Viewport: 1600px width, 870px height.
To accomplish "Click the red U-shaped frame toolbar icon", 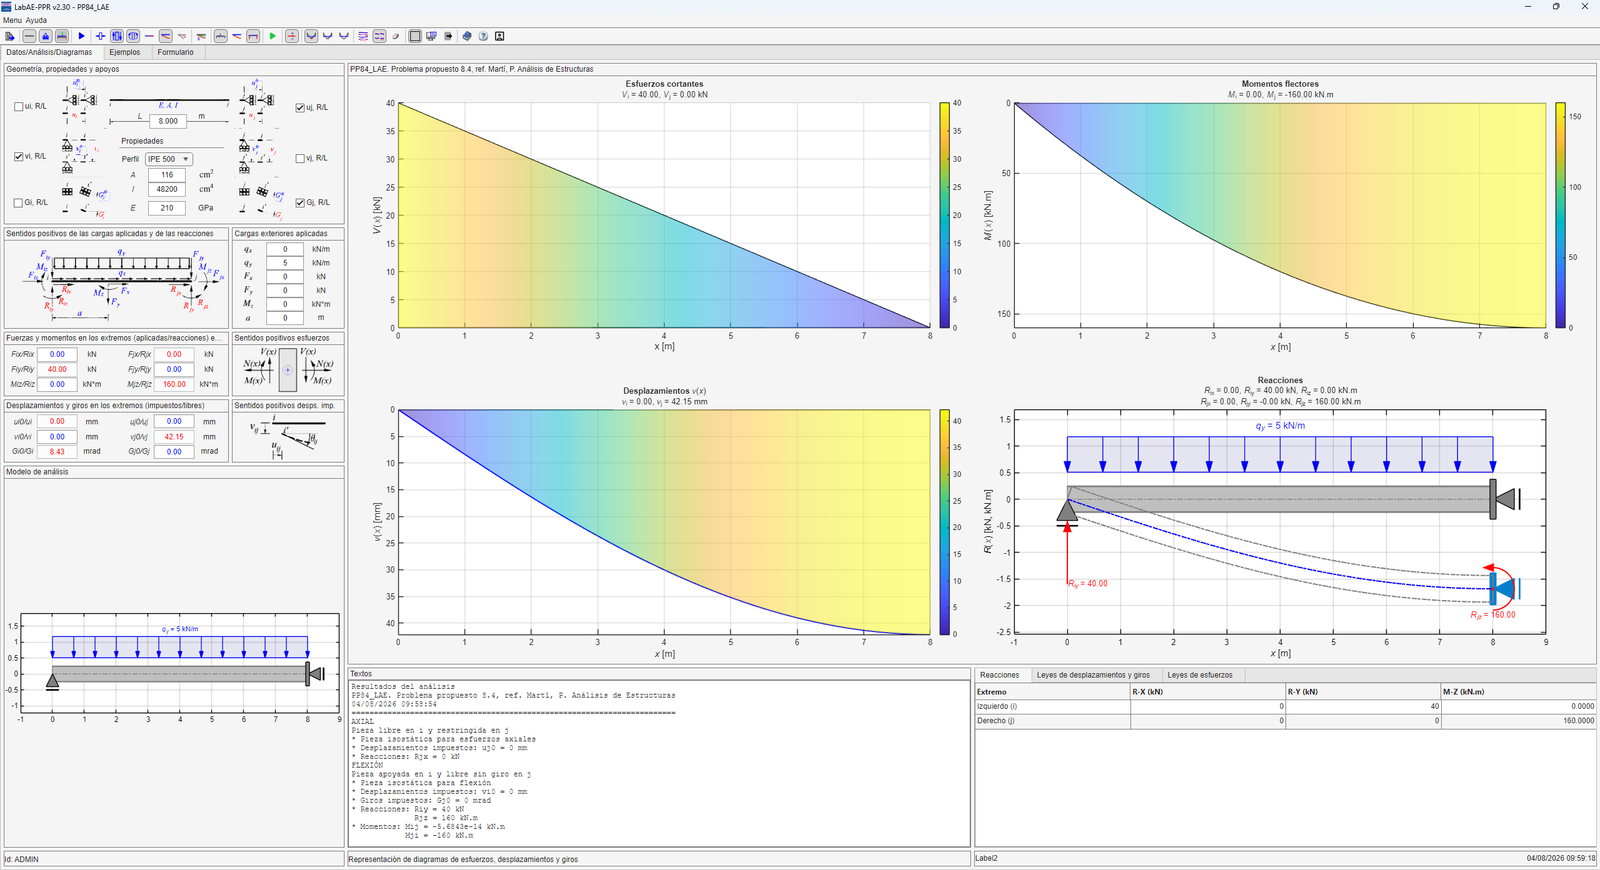I will (253, 36).
